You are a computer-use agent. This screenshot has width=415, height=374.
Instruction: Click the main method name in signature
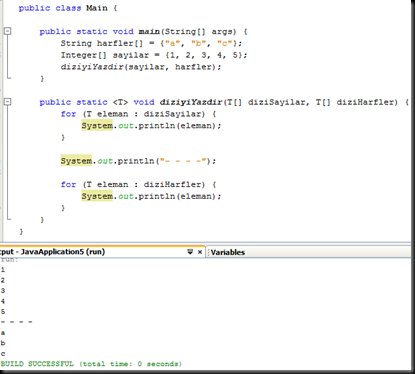149,32
